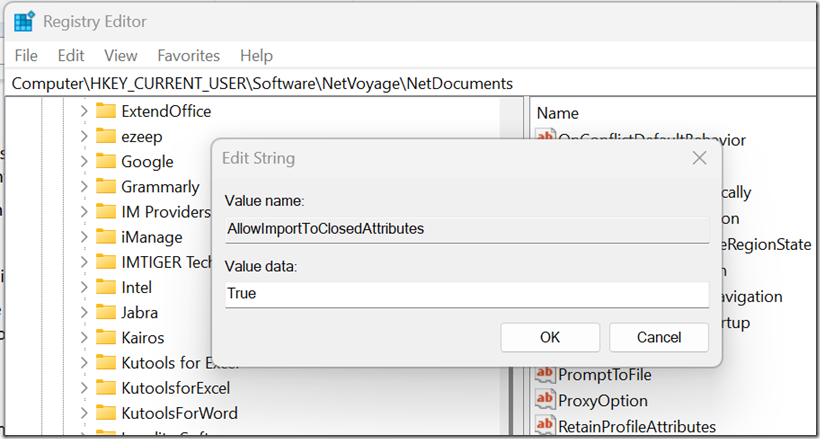The image size is (820, 439).
Task: Select the Jabra folder icon
Action: click(106, 312)
